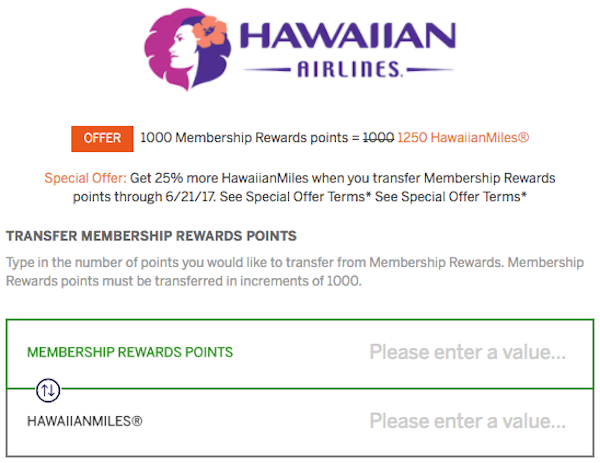This screenshot has width=600, height=463.
Task: Click the orange OFFER badge
Action: click(x=102, y=139)
